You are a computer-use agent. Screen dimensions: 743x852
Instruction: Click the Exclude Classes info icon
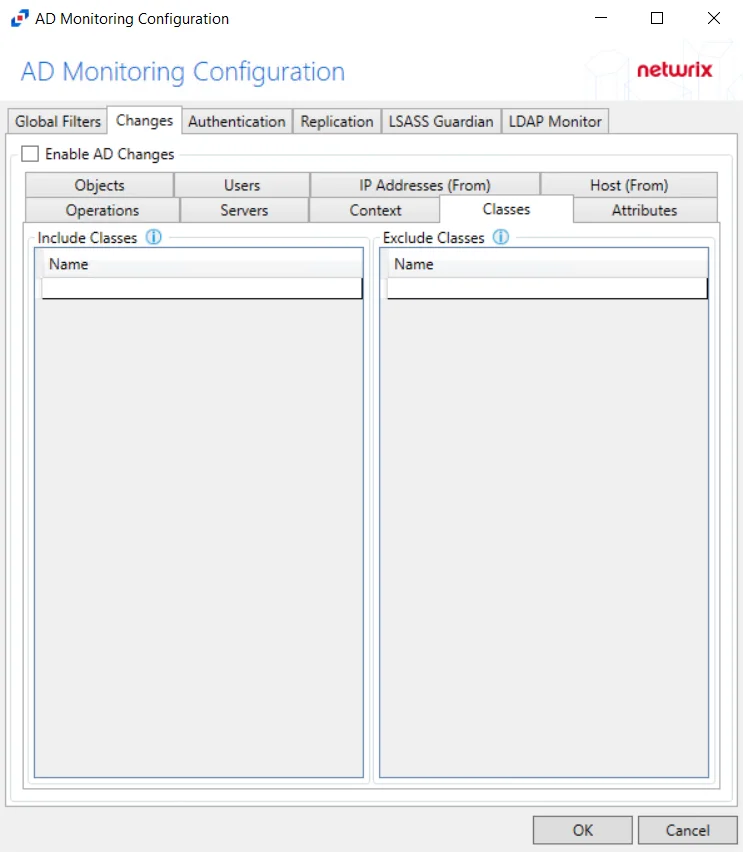click(x=501, y=237)
